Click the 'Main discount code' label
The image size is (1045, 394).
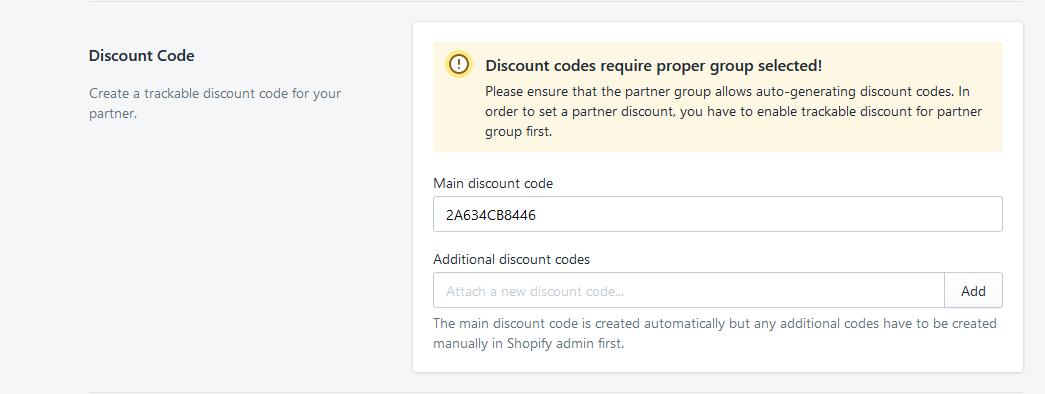[x=493, y=183]
